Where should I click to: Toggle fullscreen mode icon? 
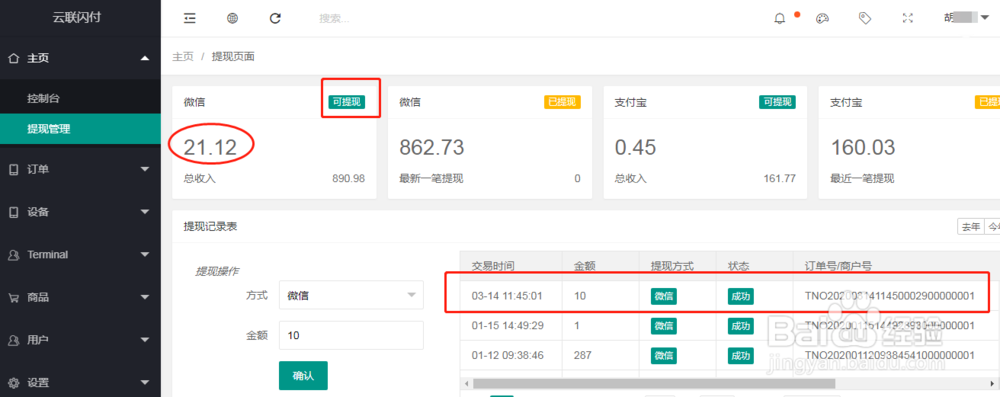point(908,19)
